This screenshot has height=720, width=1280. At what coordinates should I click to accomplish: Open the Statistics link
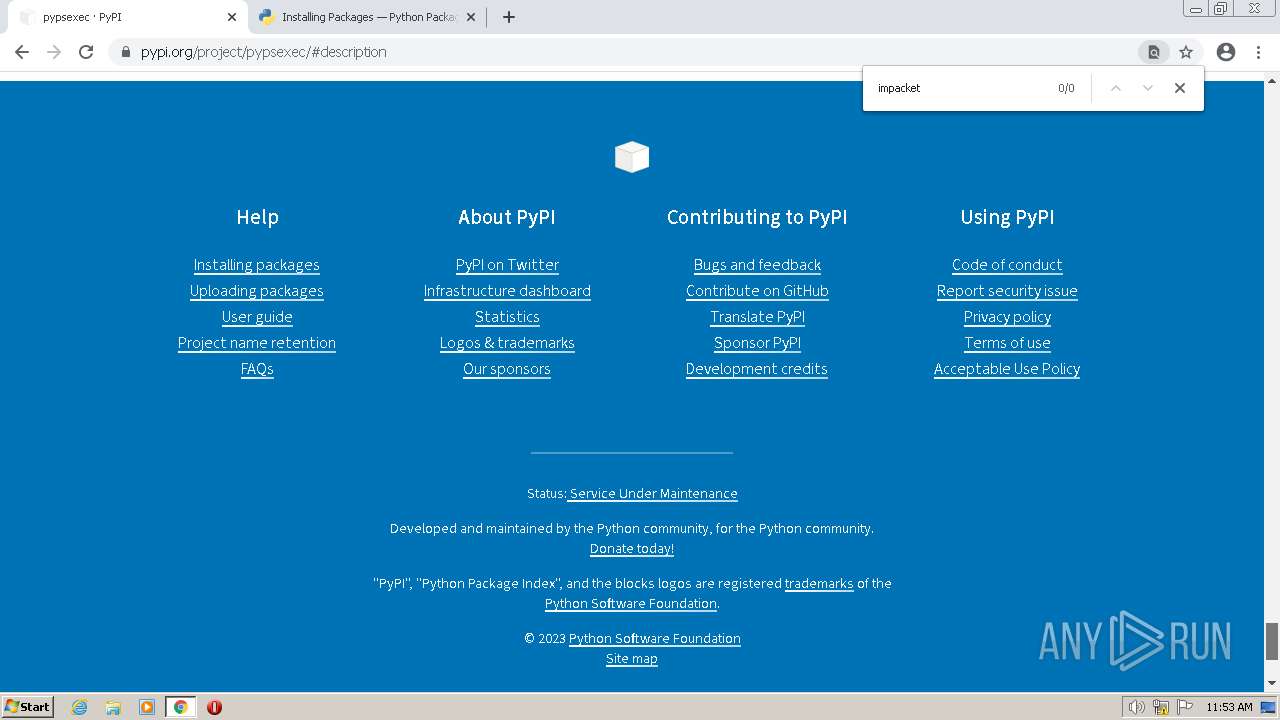pyautogui.click(x=507, y=317)
